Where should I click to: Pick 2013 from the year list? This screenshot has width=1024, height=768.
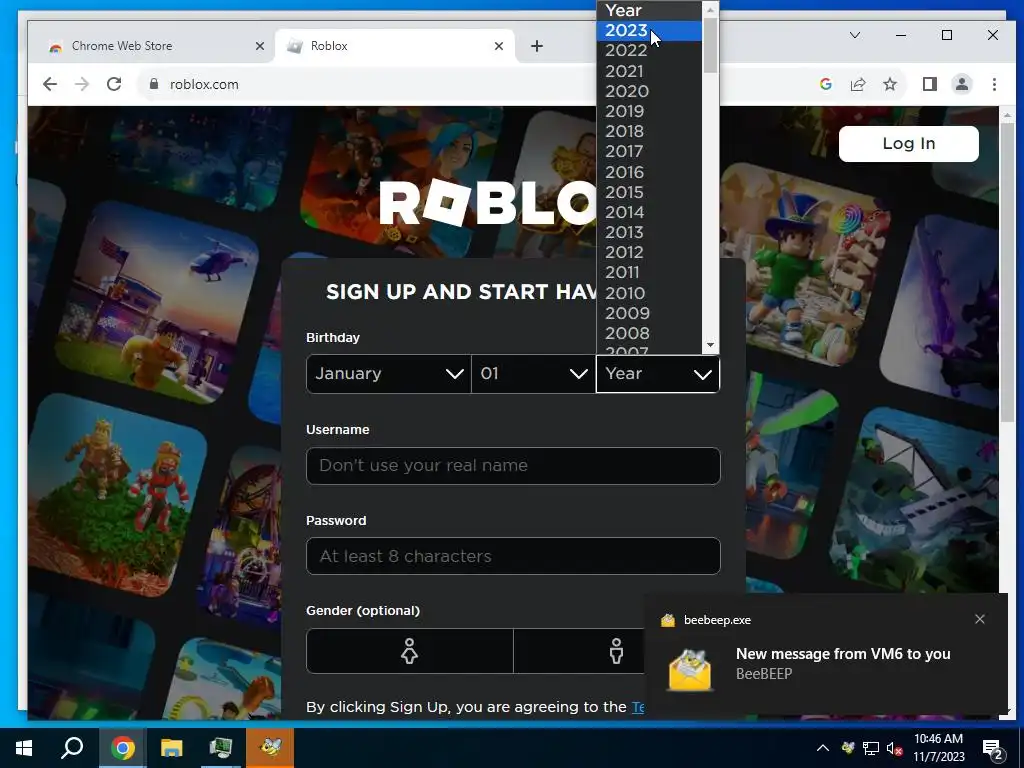649,232
